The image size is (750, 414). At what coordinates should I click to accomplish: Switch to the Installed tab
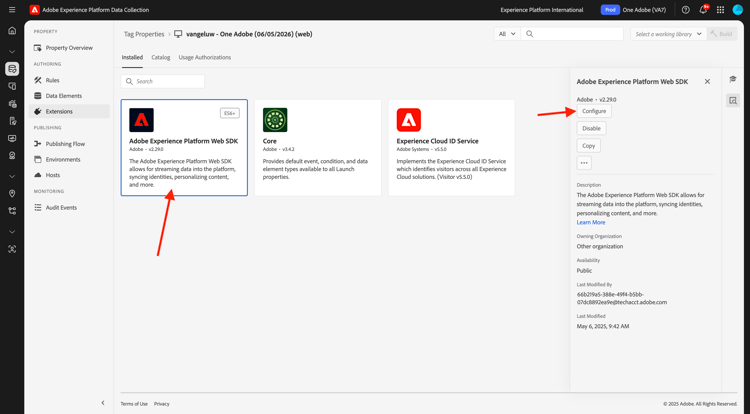[x=132, y=57]
